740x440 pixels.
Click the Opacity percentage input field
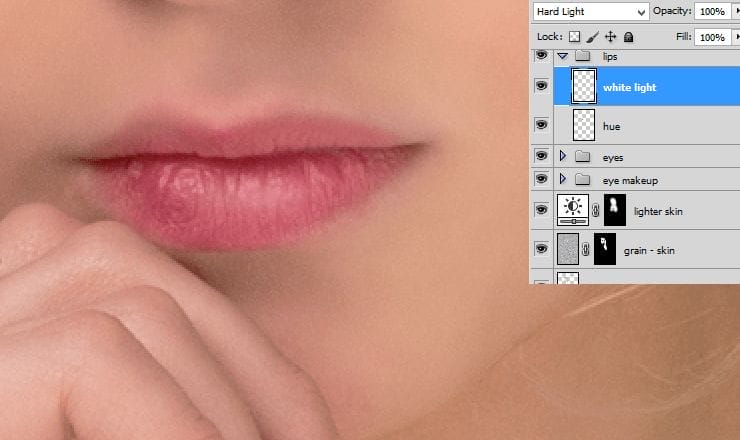coord(711,11)
